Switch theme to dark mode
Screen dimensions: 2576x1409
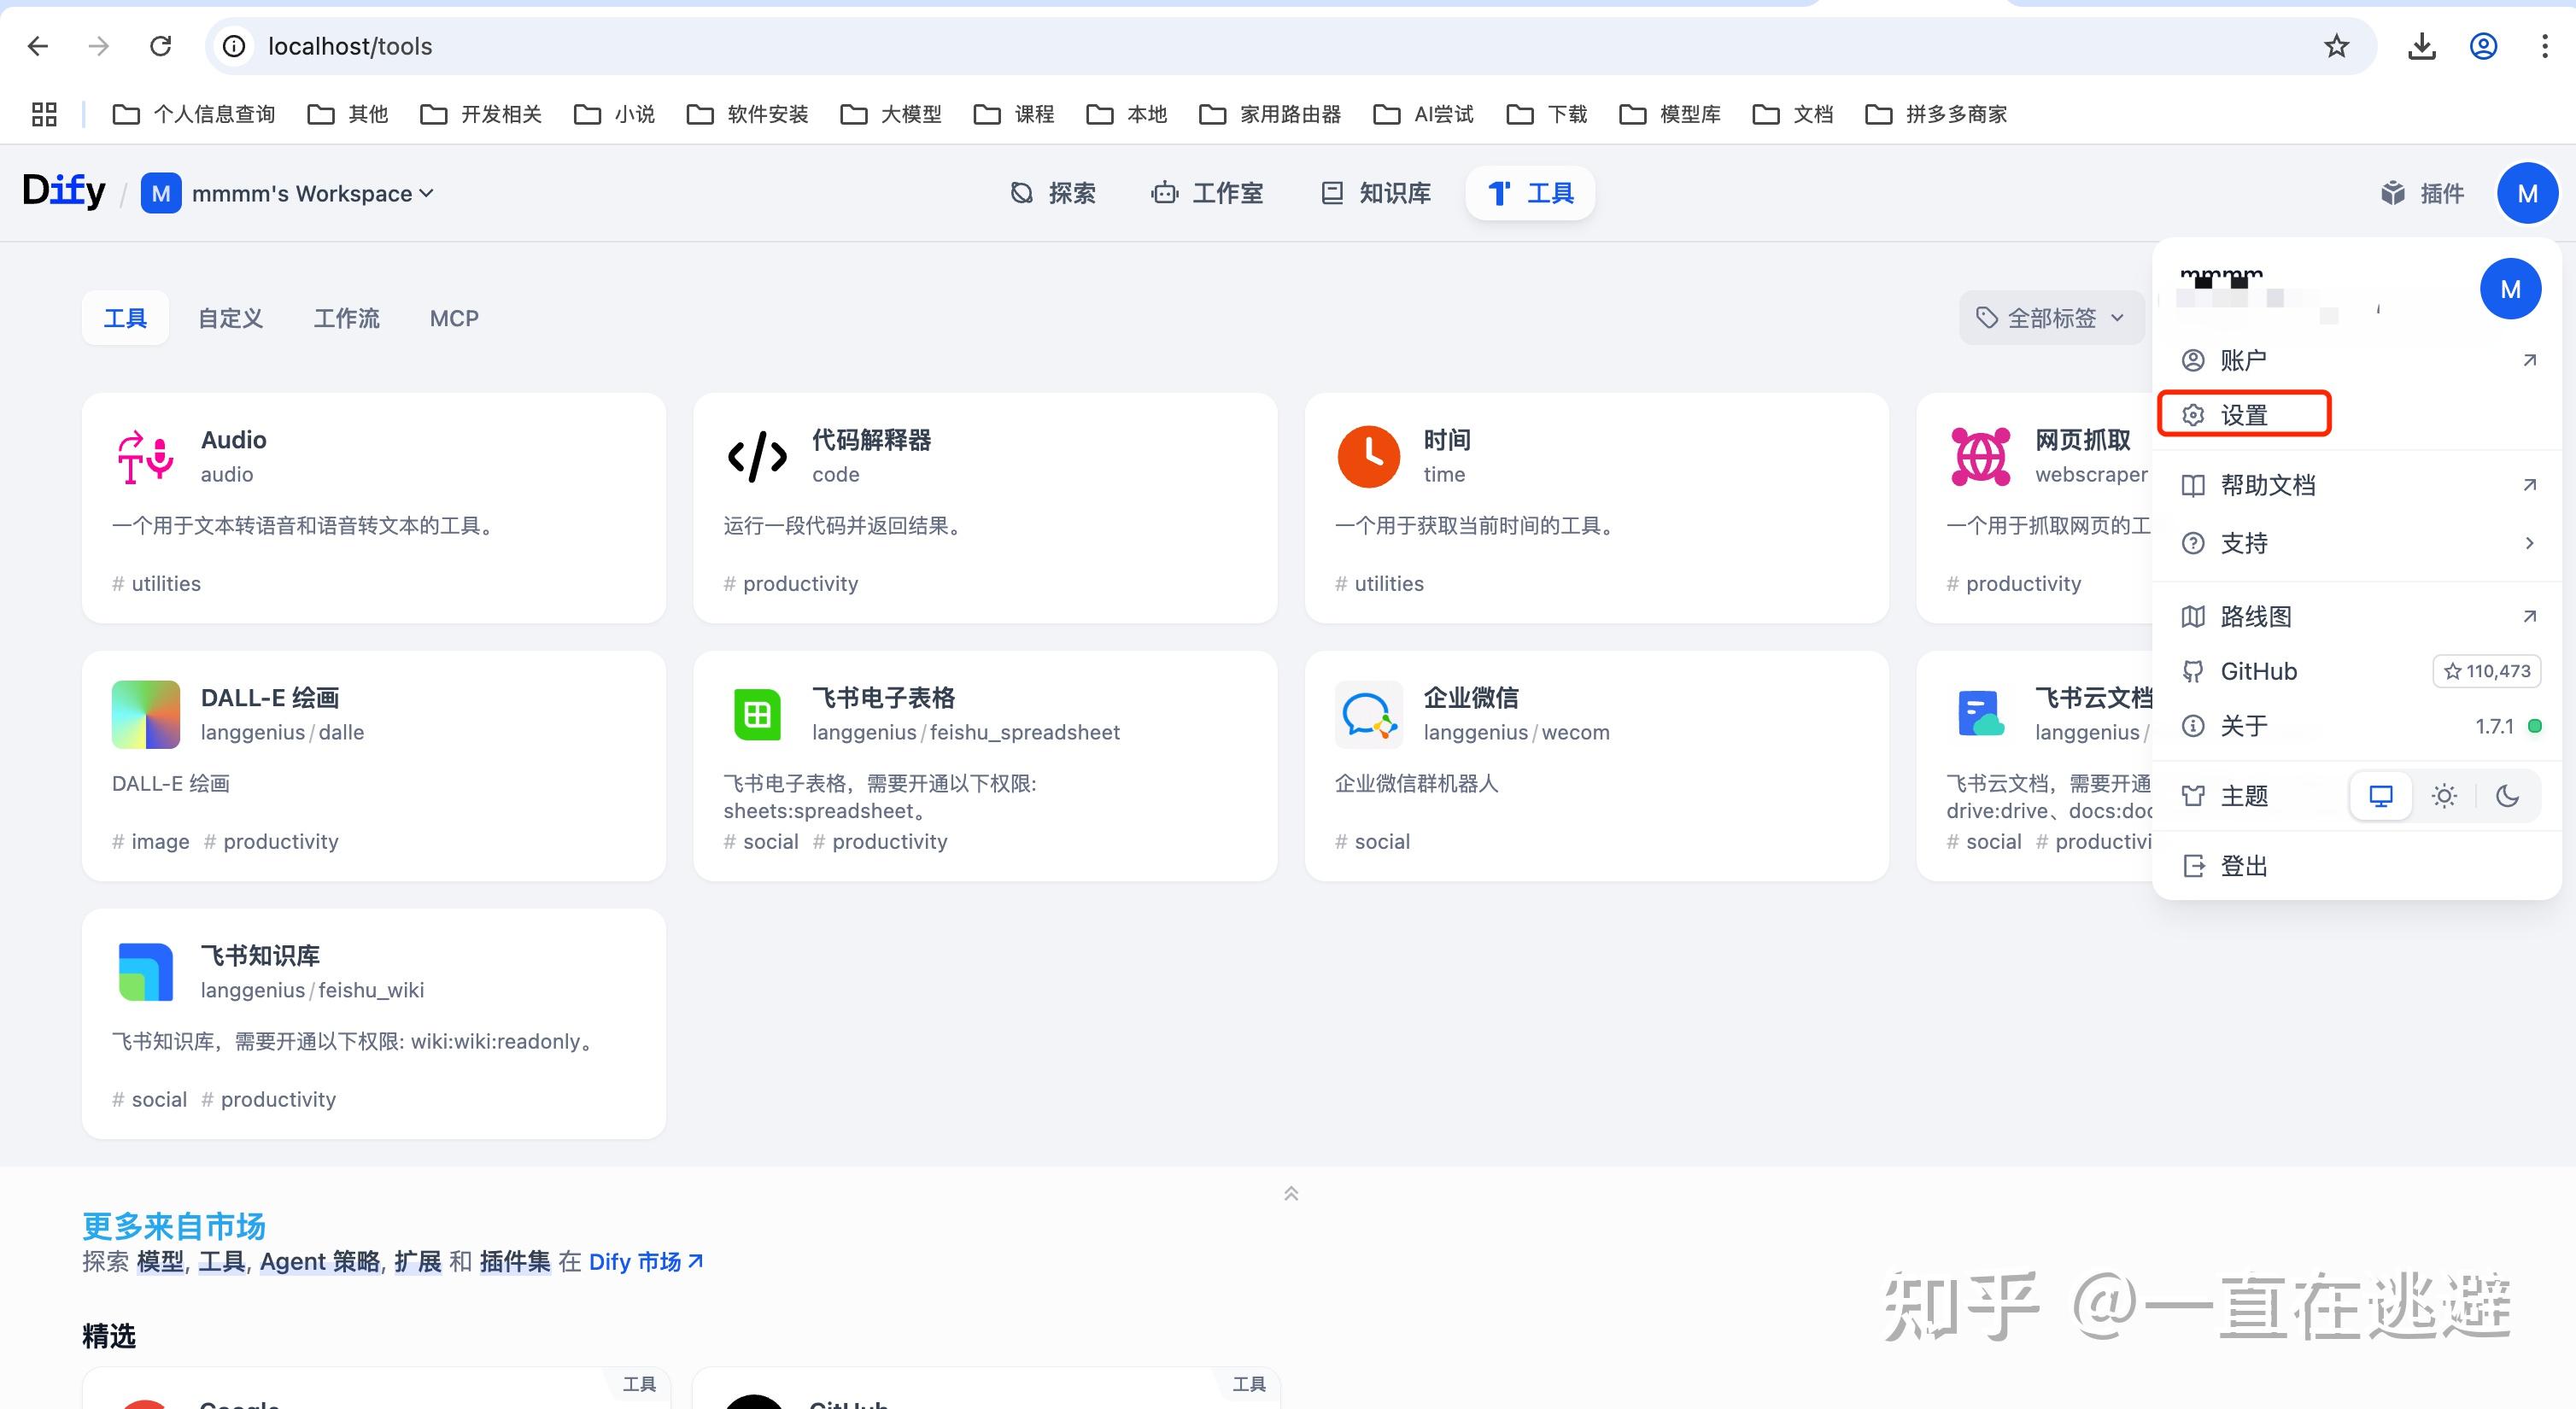2507,795
